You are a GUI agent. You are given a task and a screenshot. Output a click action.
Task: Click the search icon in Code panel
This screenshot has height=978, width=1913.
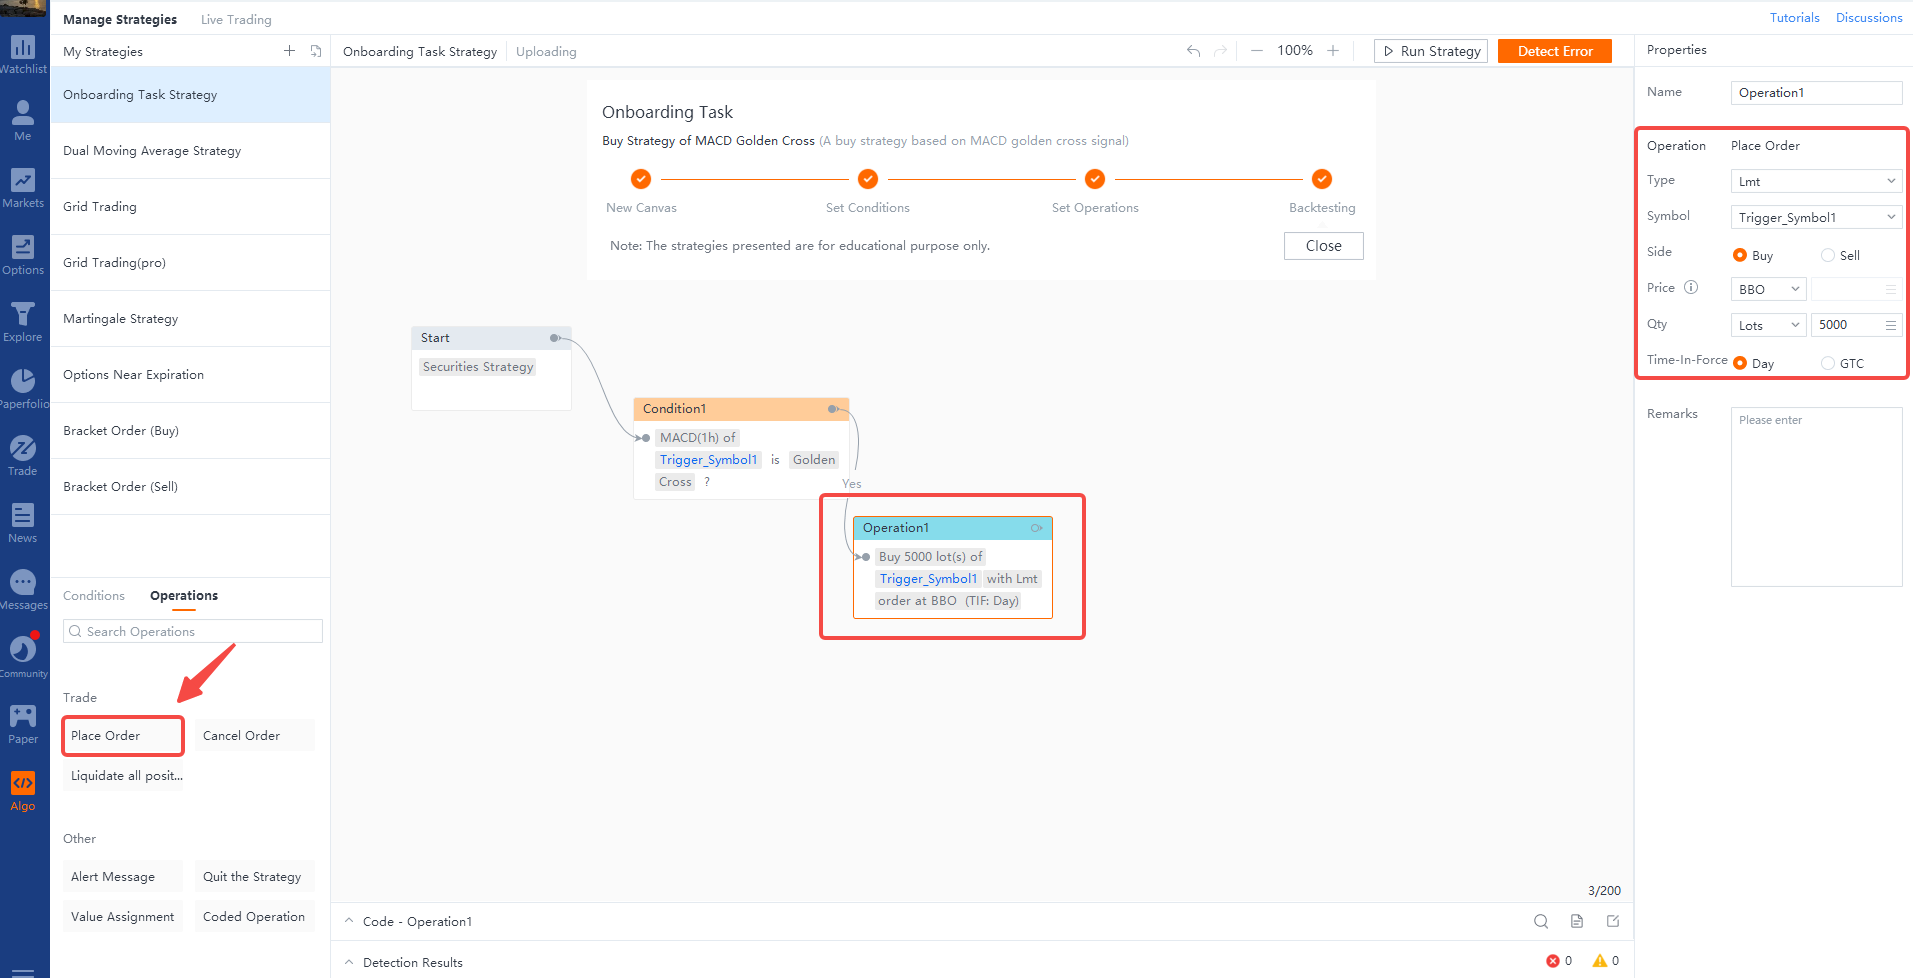coord(1541,921)
